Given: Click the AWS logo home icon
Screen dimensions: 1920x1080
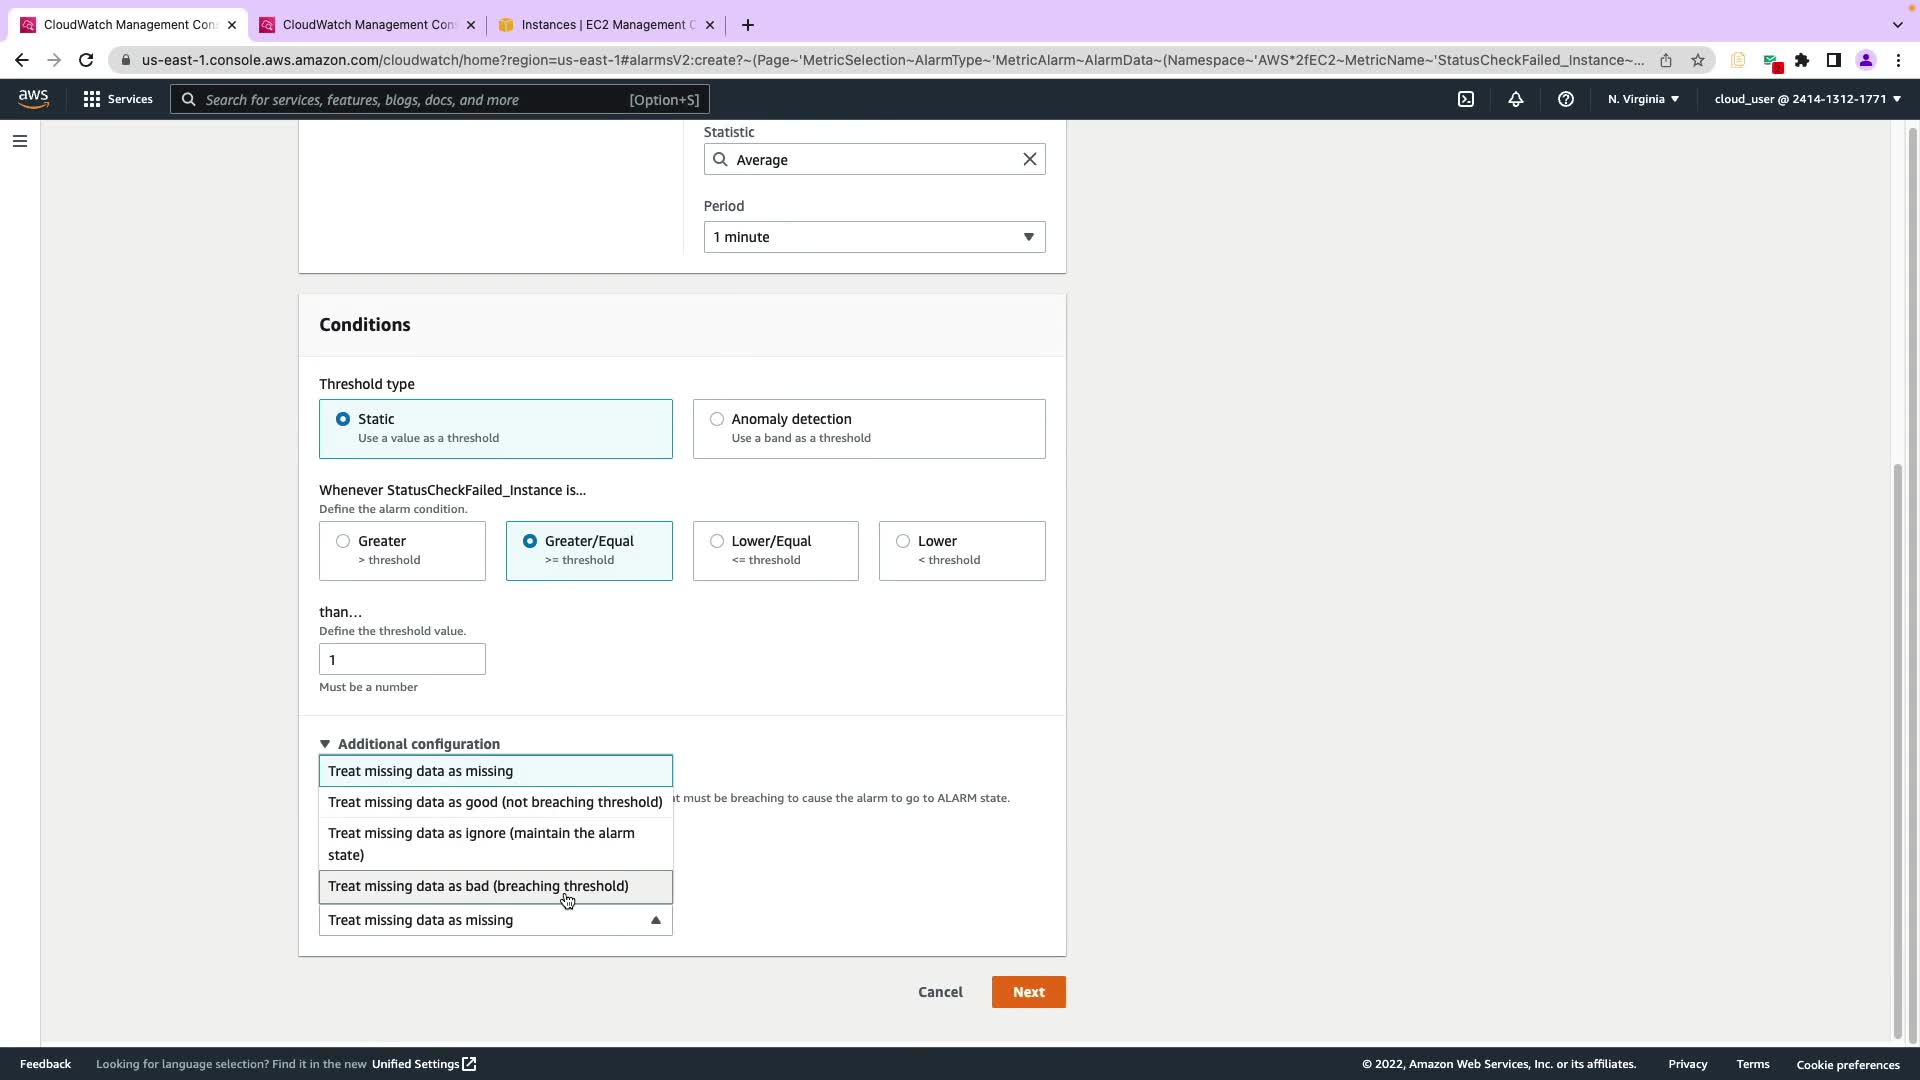Looking at the screenshot, I should [33, 98].
